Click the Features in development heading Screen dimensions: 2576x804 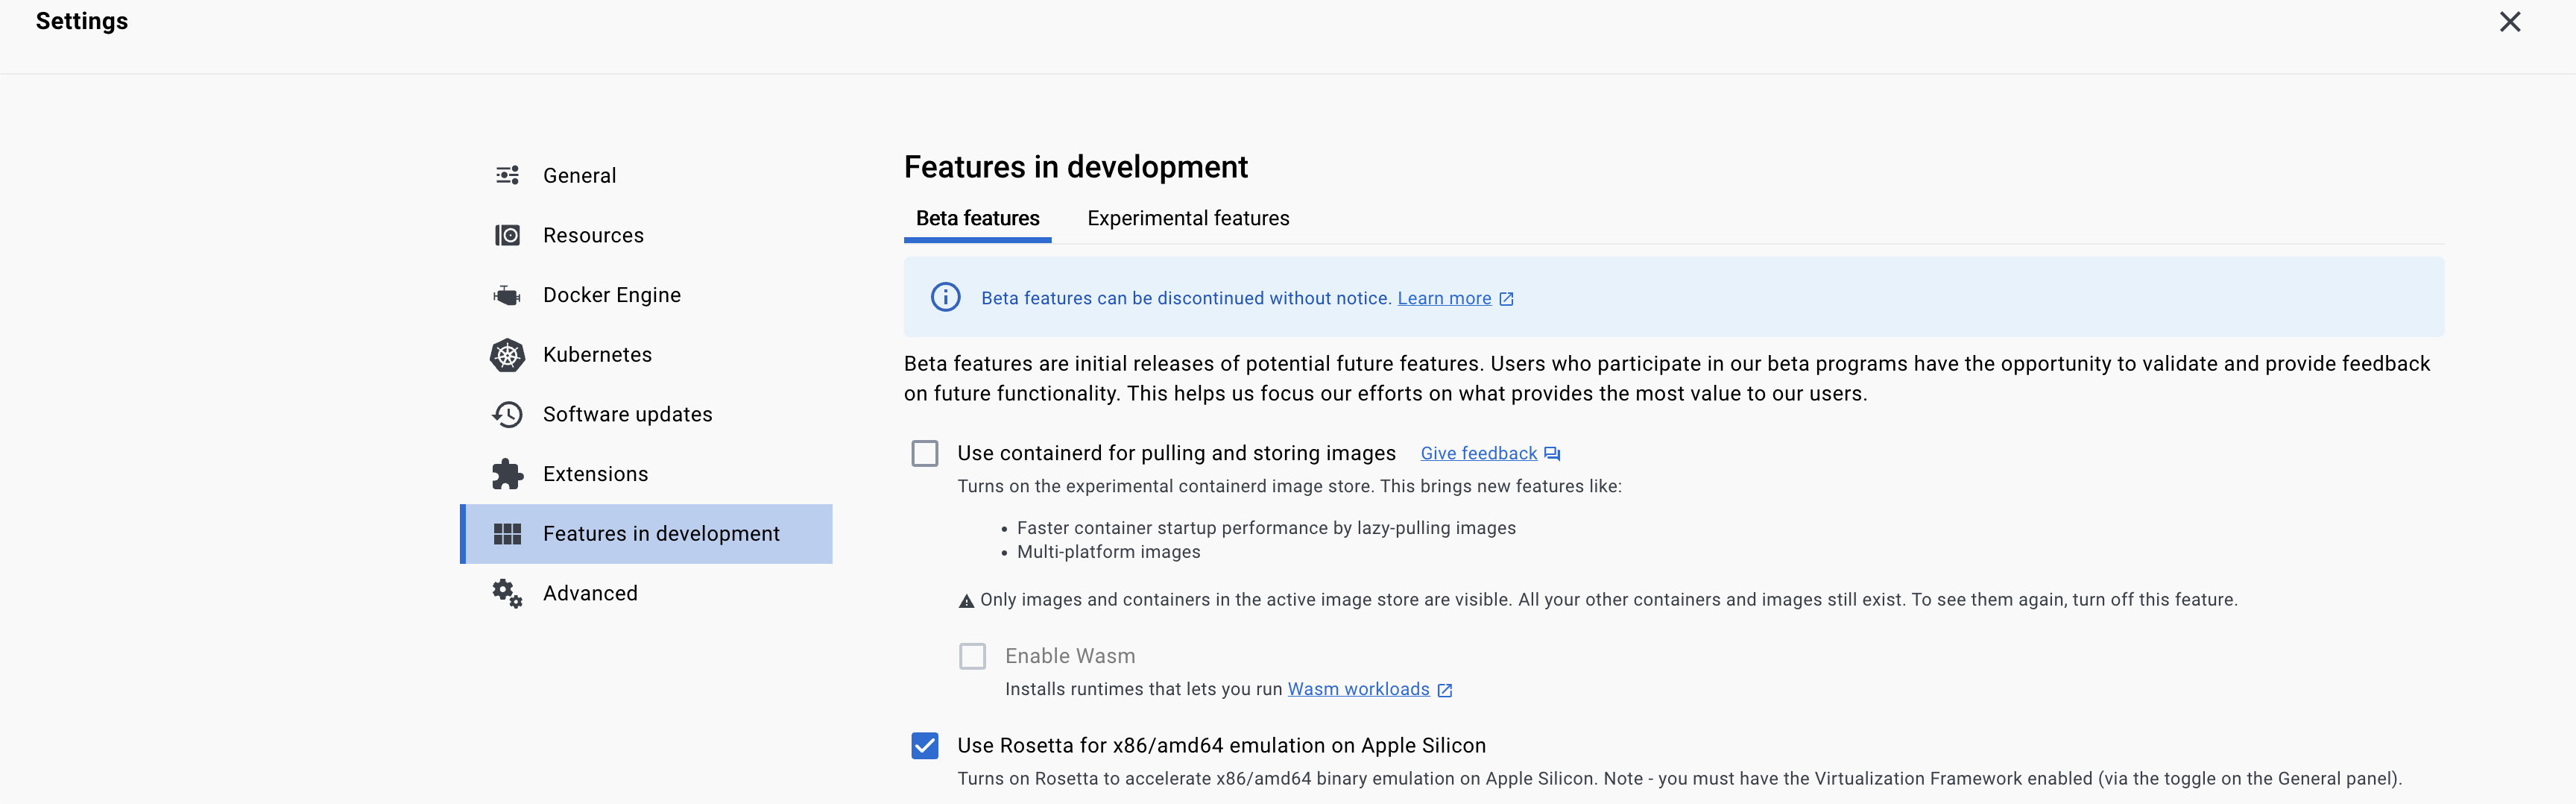pos(1075,166)
